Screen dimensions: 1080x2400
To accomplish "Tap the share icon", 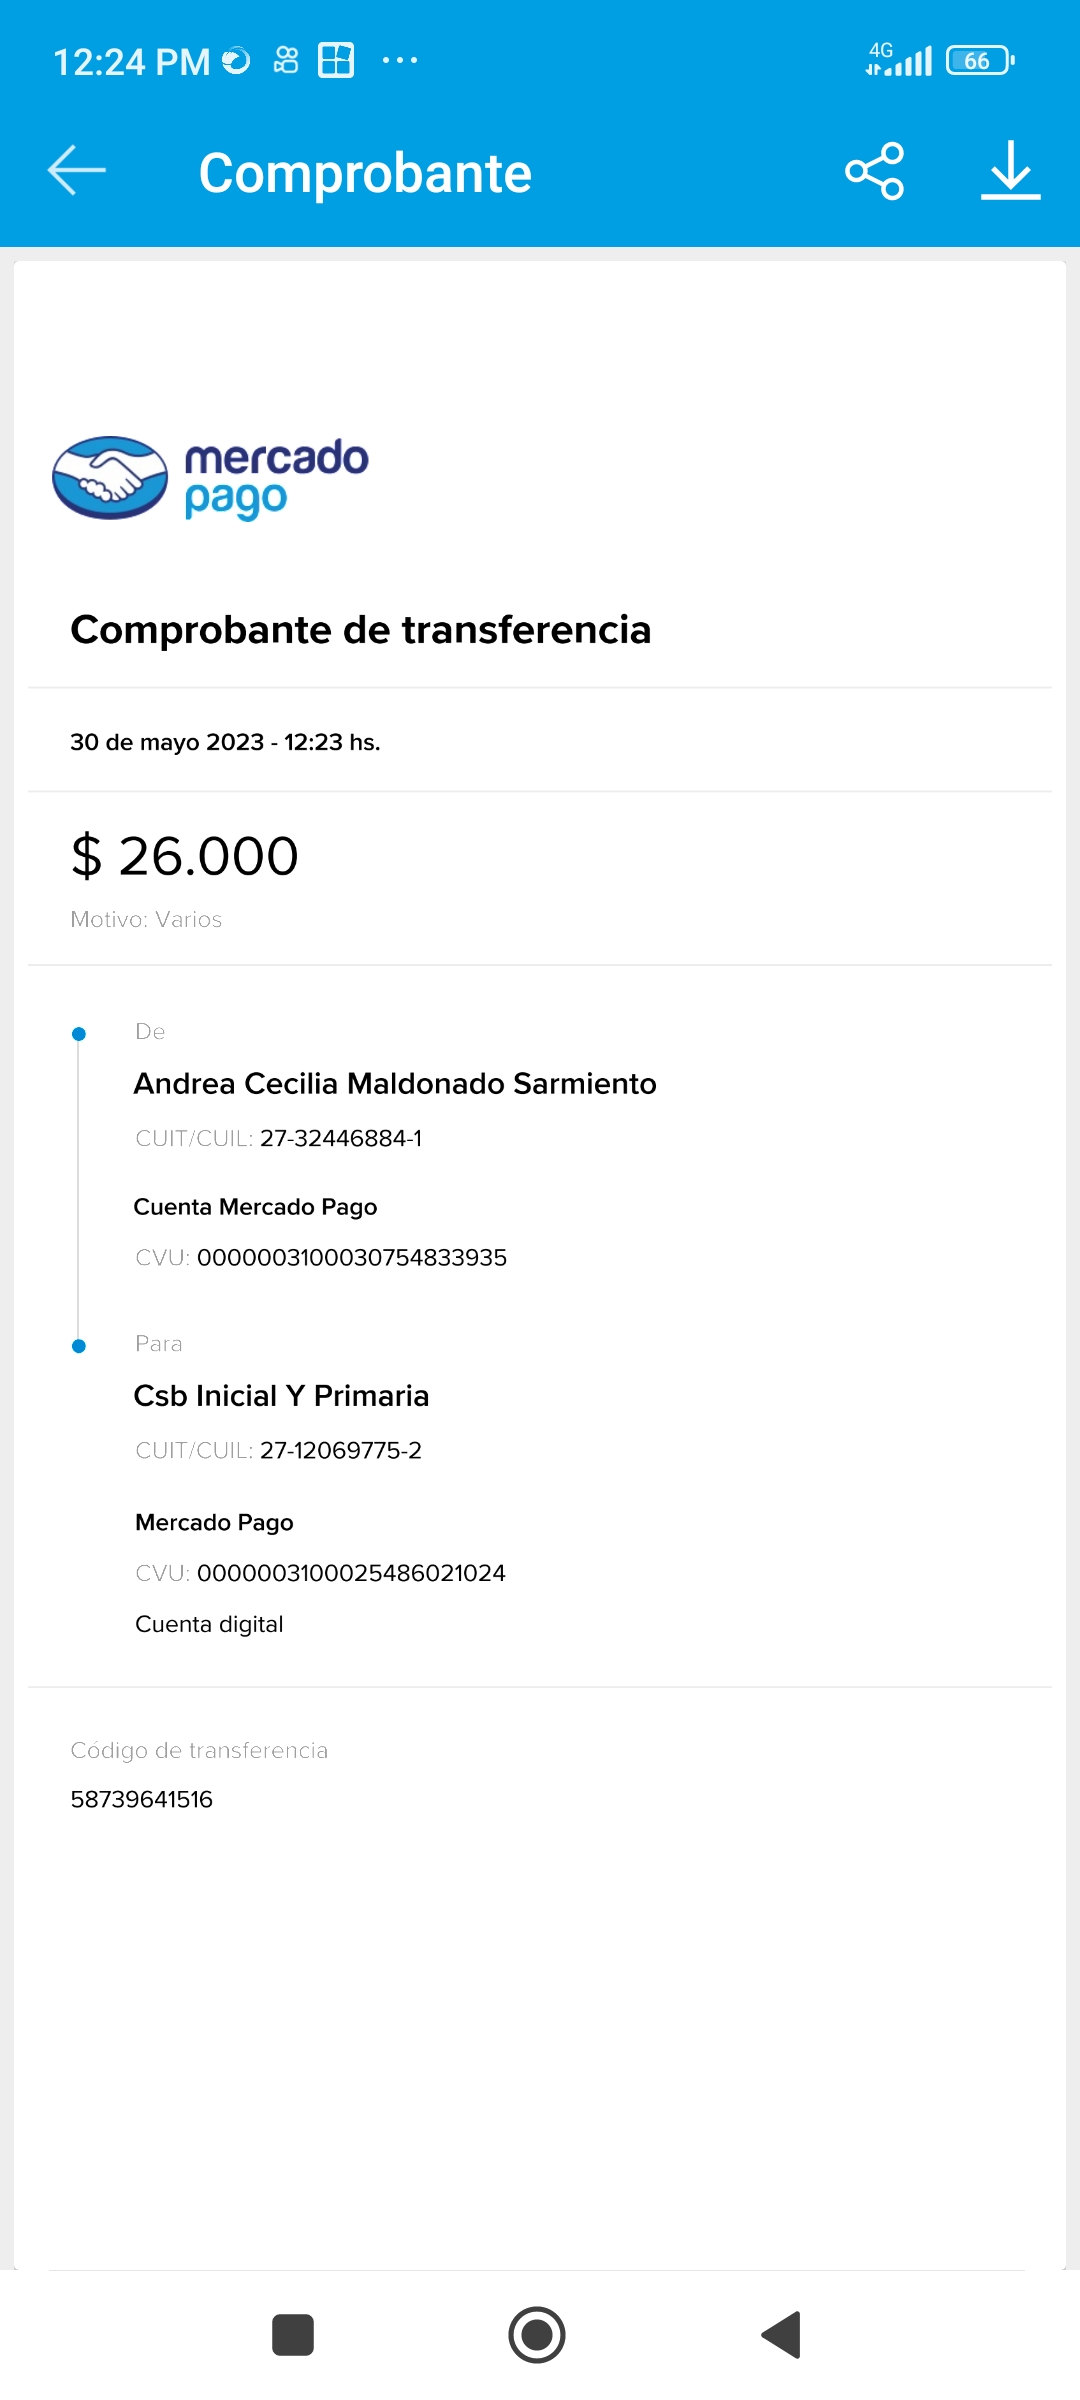I will [x=874, y=171].
